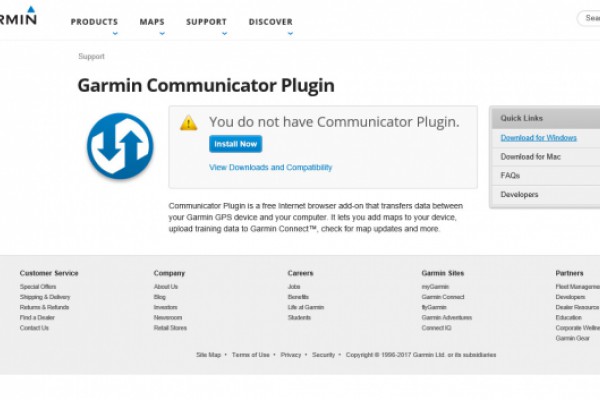
Task: Open About Us footer link
Action: tap(166, 287)
